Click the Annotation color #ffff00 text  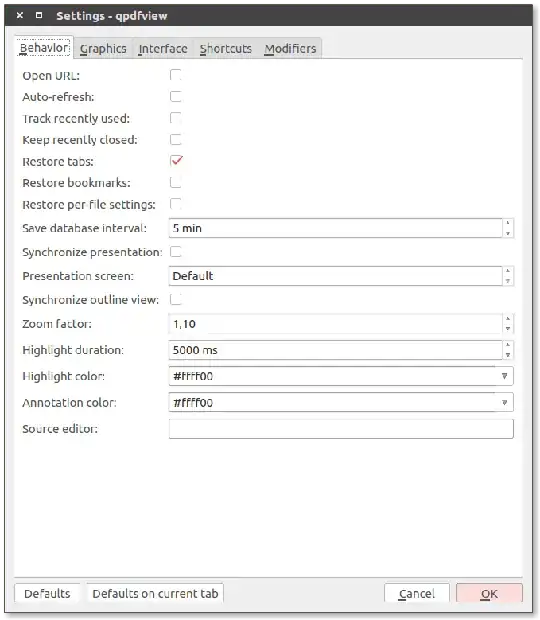(193, 403)
